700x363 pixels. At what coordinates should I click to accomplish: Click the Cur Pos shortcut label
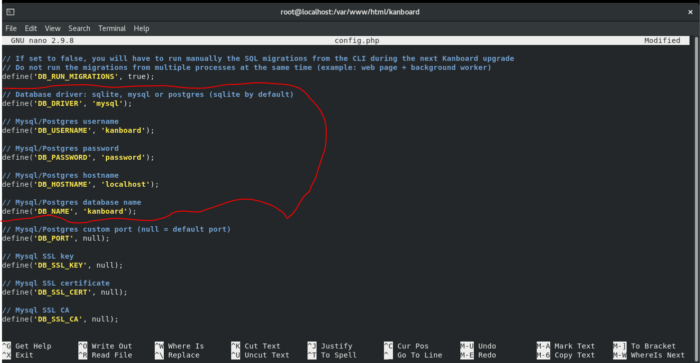412,346
